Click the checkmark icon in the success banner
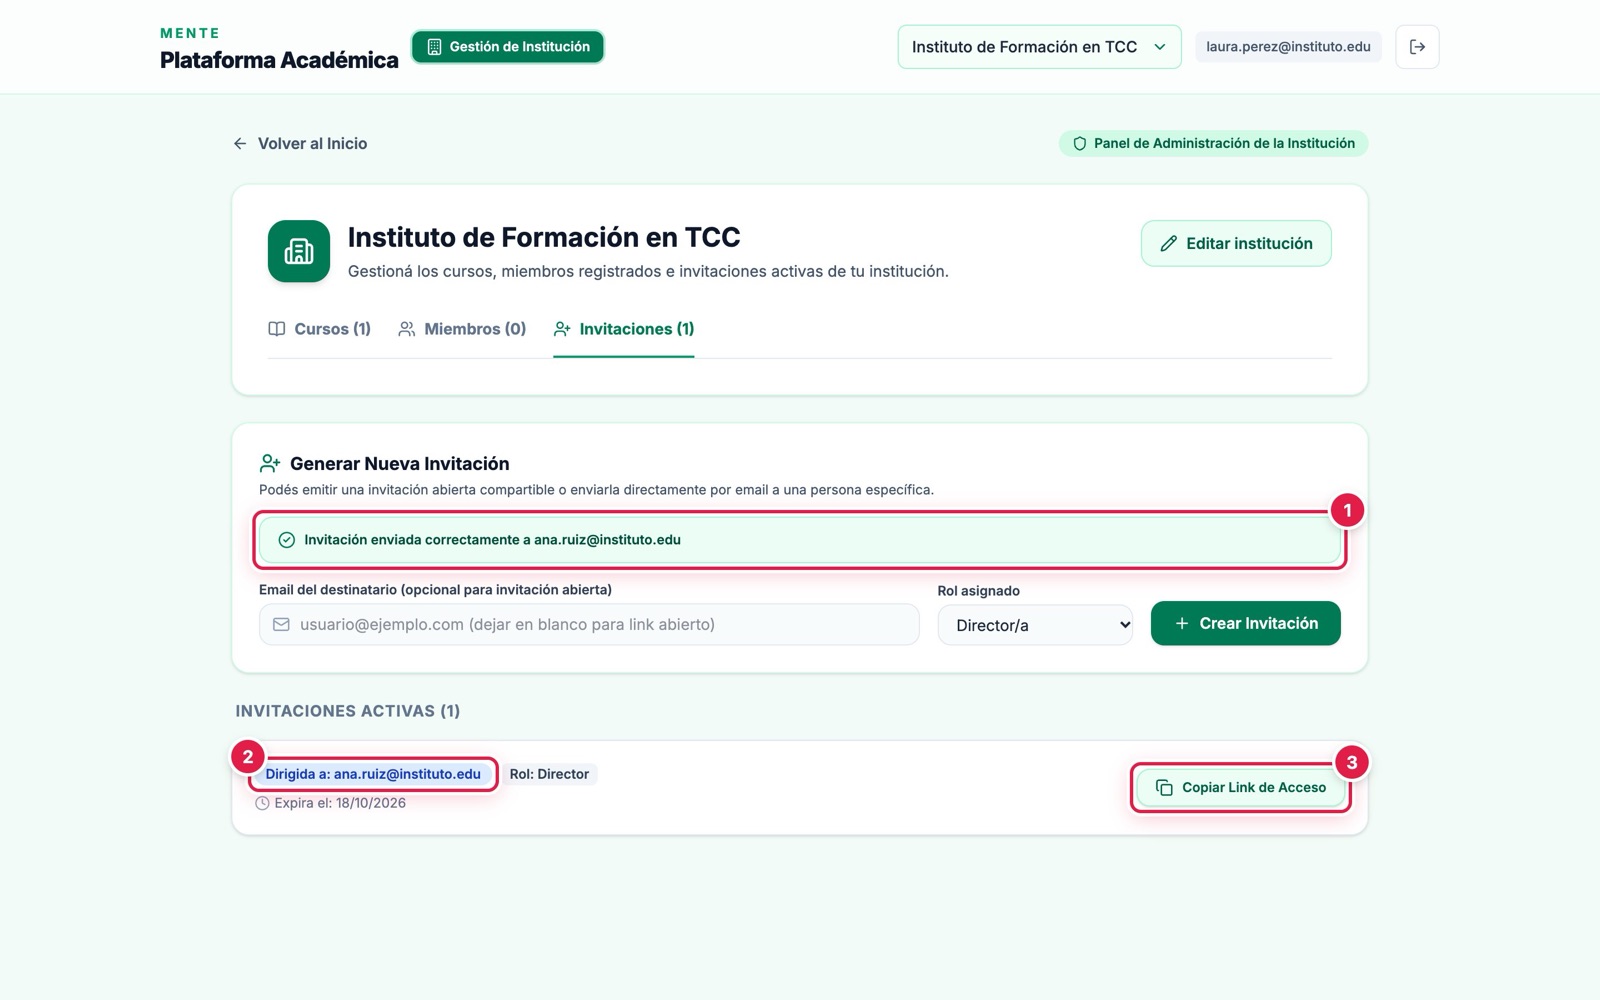1600x1000 pixels. click(x=286, y=540)
